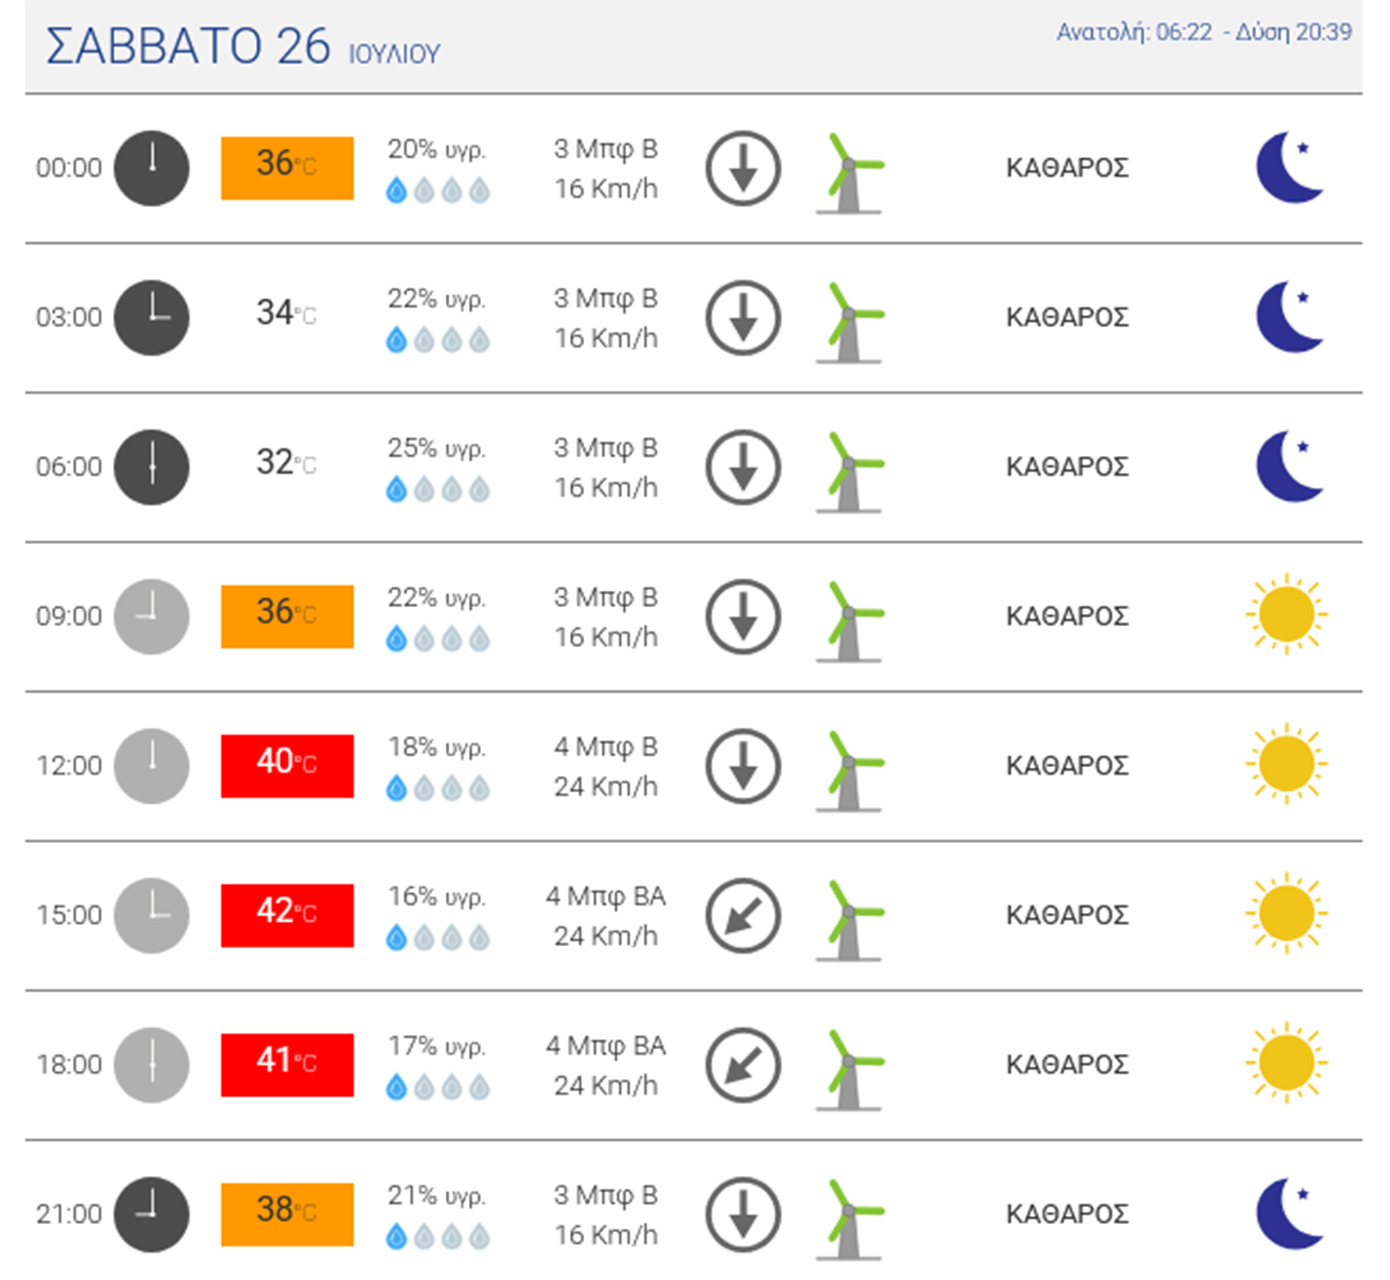Click the red 42°C temperature box
The height and width of the screenshot is (1280, 1390).
[x=287, y=915]
